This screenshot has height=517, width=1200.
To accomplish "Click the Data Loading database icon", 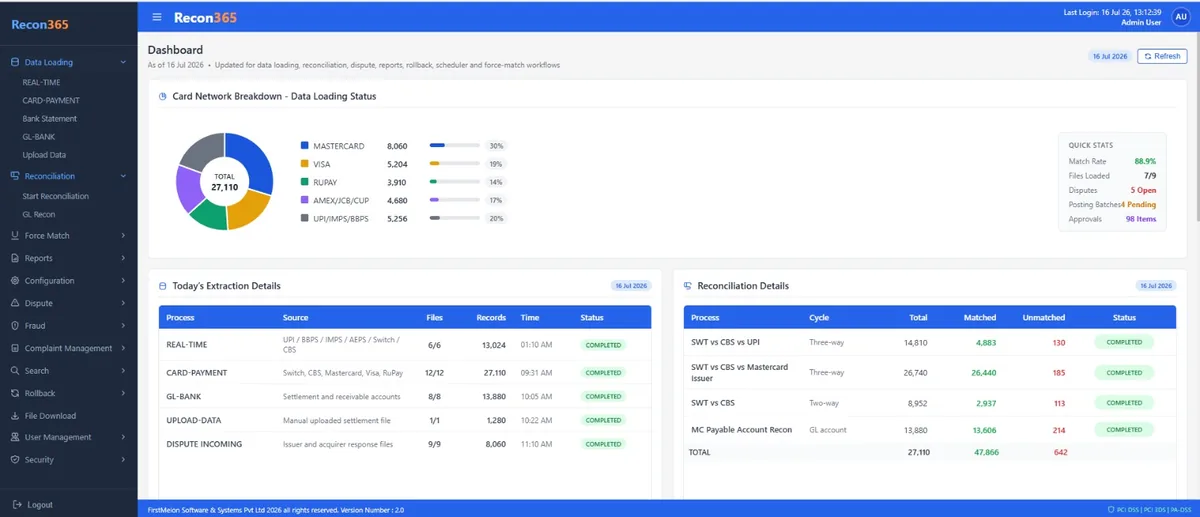I will click(x=15, y=62).
